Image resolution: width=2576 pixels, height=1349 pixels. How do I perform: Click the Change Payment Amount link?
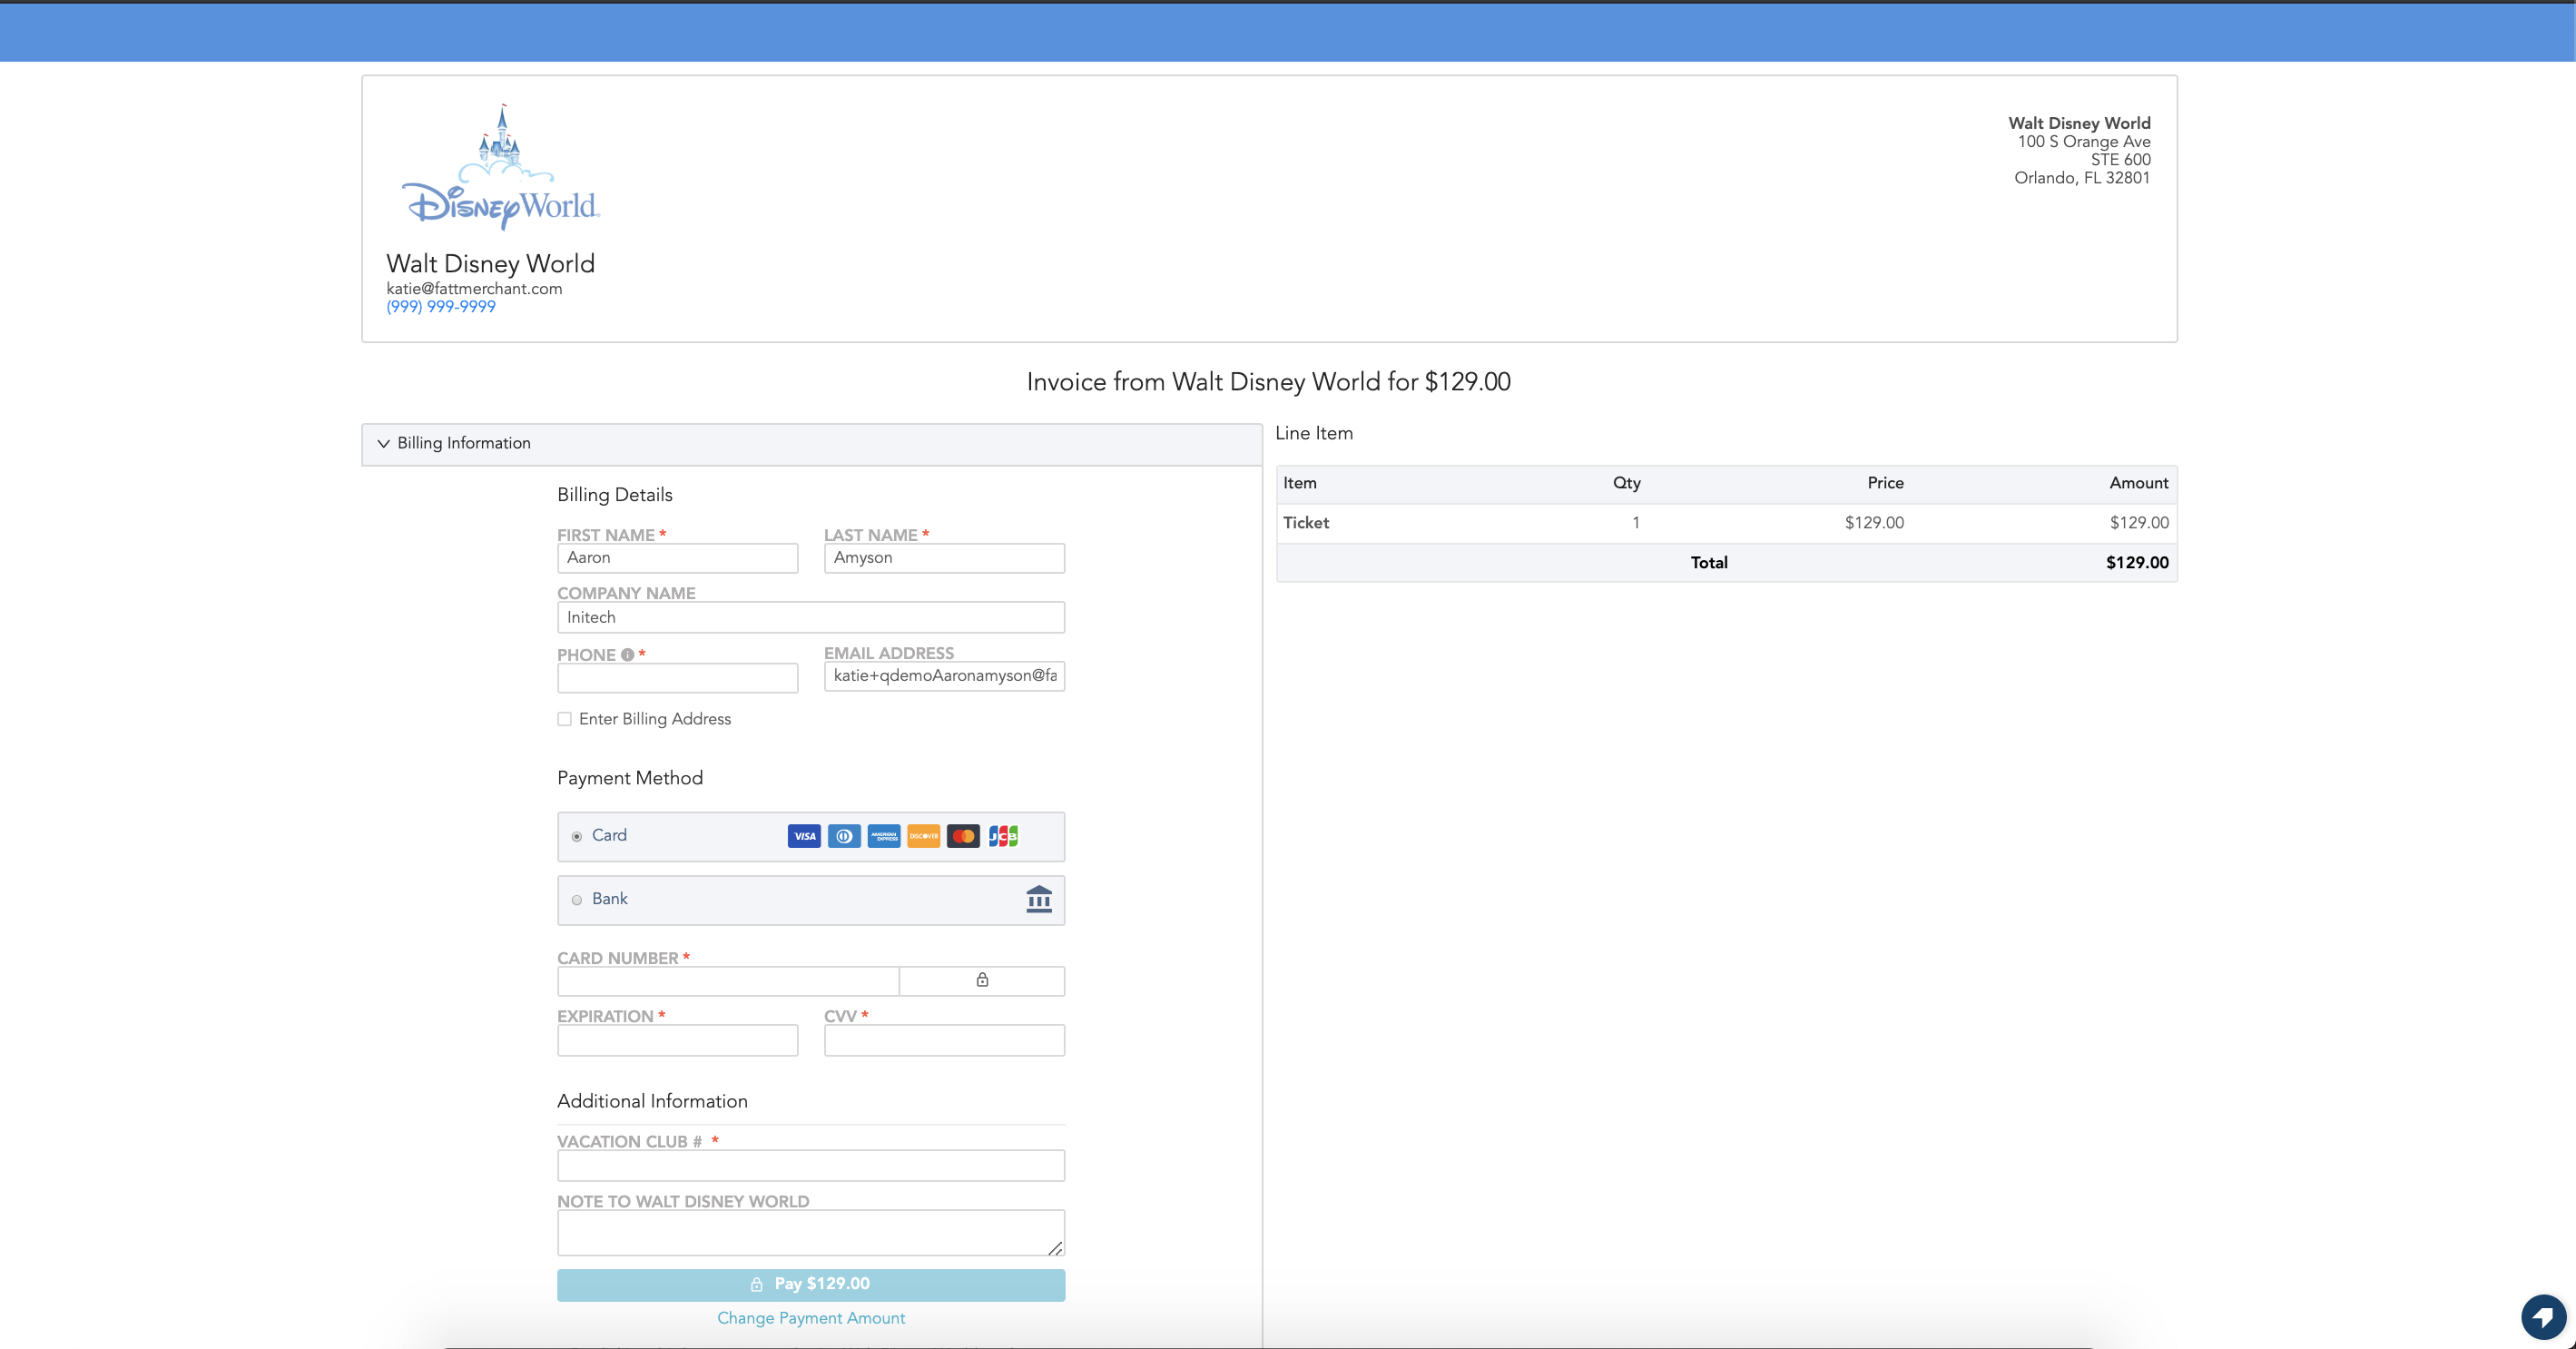[811, 1319]
